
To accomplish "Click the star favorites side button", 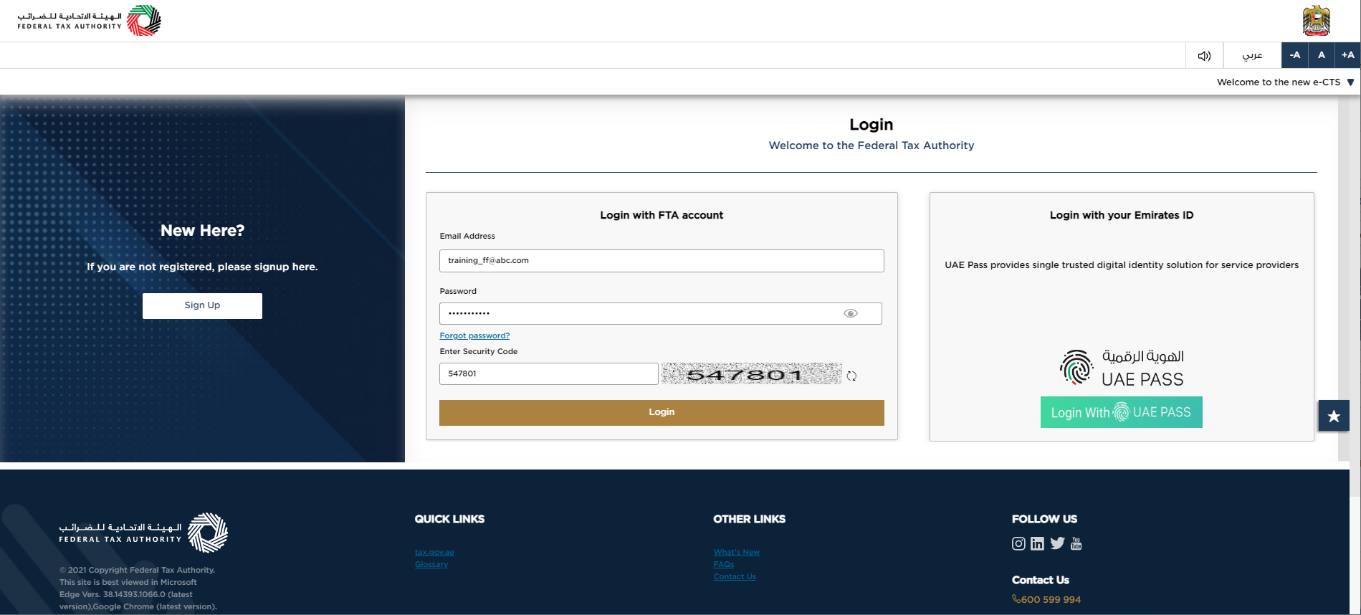I will coord(1334,416).
